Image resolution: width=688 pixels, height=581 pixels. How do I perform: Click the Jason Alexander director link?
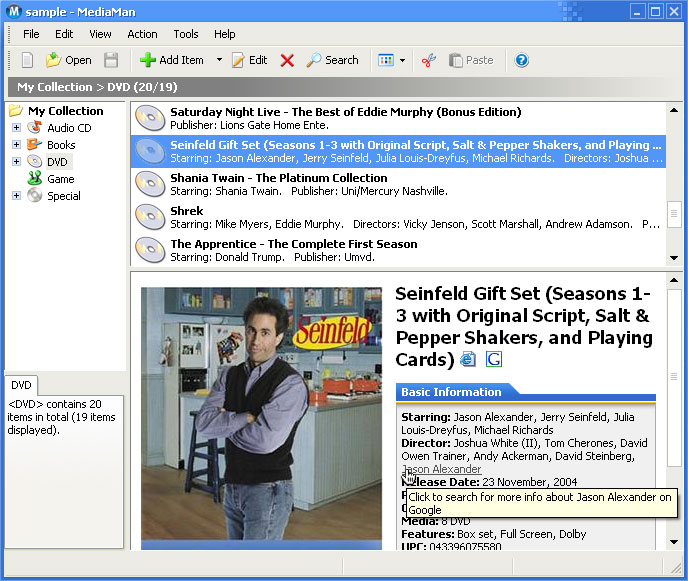click(441, 469)
